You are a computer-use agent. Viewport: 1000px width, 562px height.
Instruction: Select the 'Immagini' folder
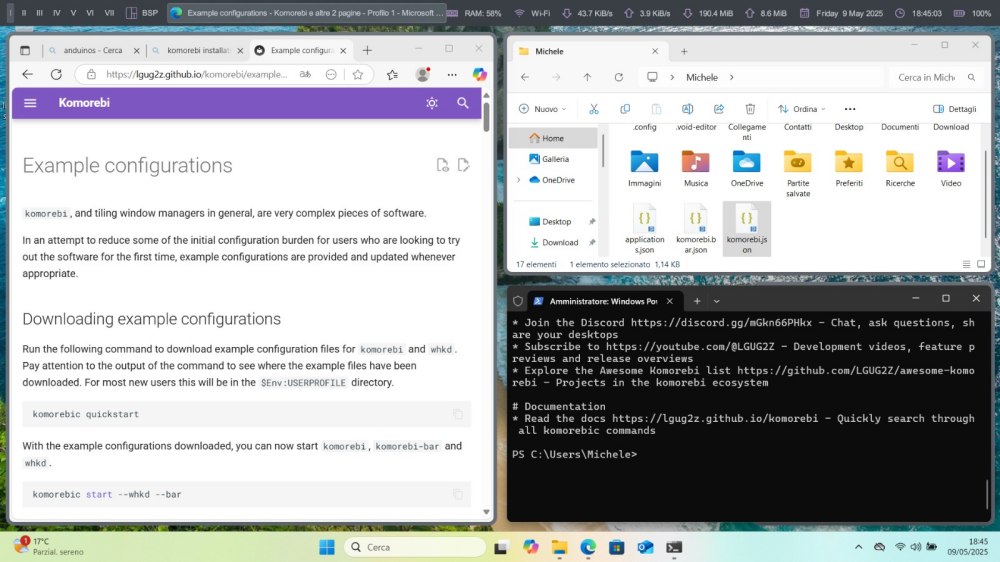[x=644, y=168]
